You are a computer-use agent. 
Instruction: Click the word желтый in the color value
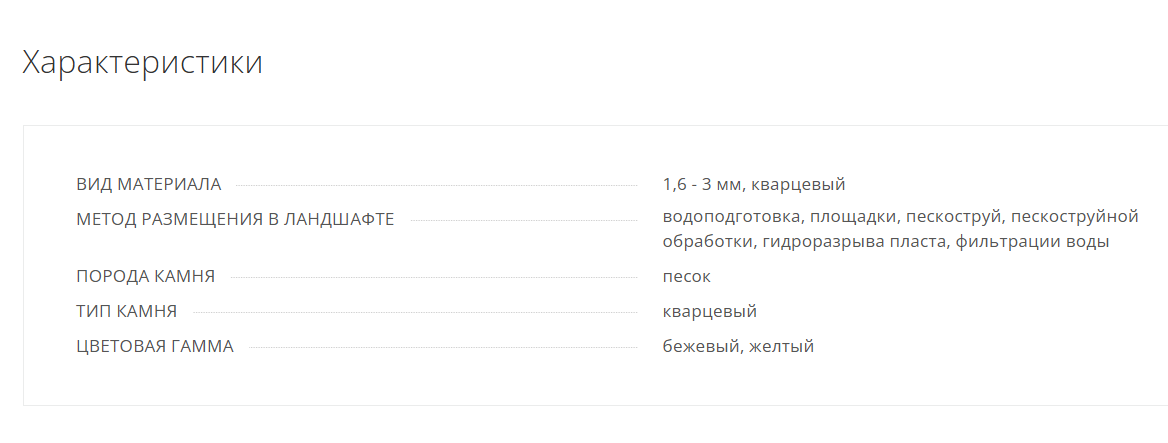(x=782, y=346)
